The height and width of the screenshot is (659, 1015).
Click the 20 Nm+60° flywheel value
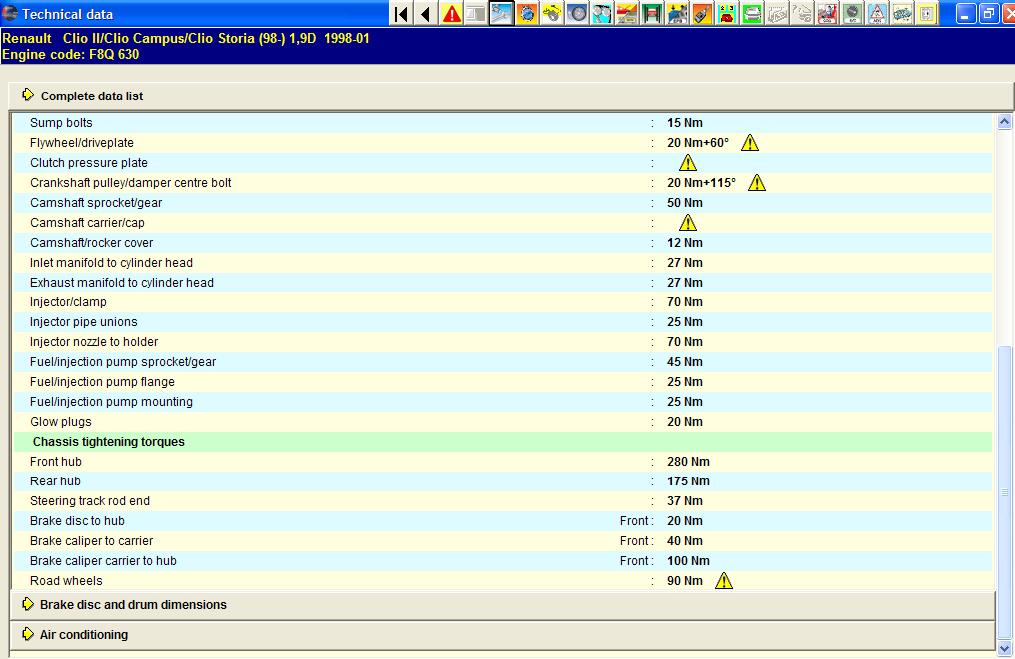(698, 142)
